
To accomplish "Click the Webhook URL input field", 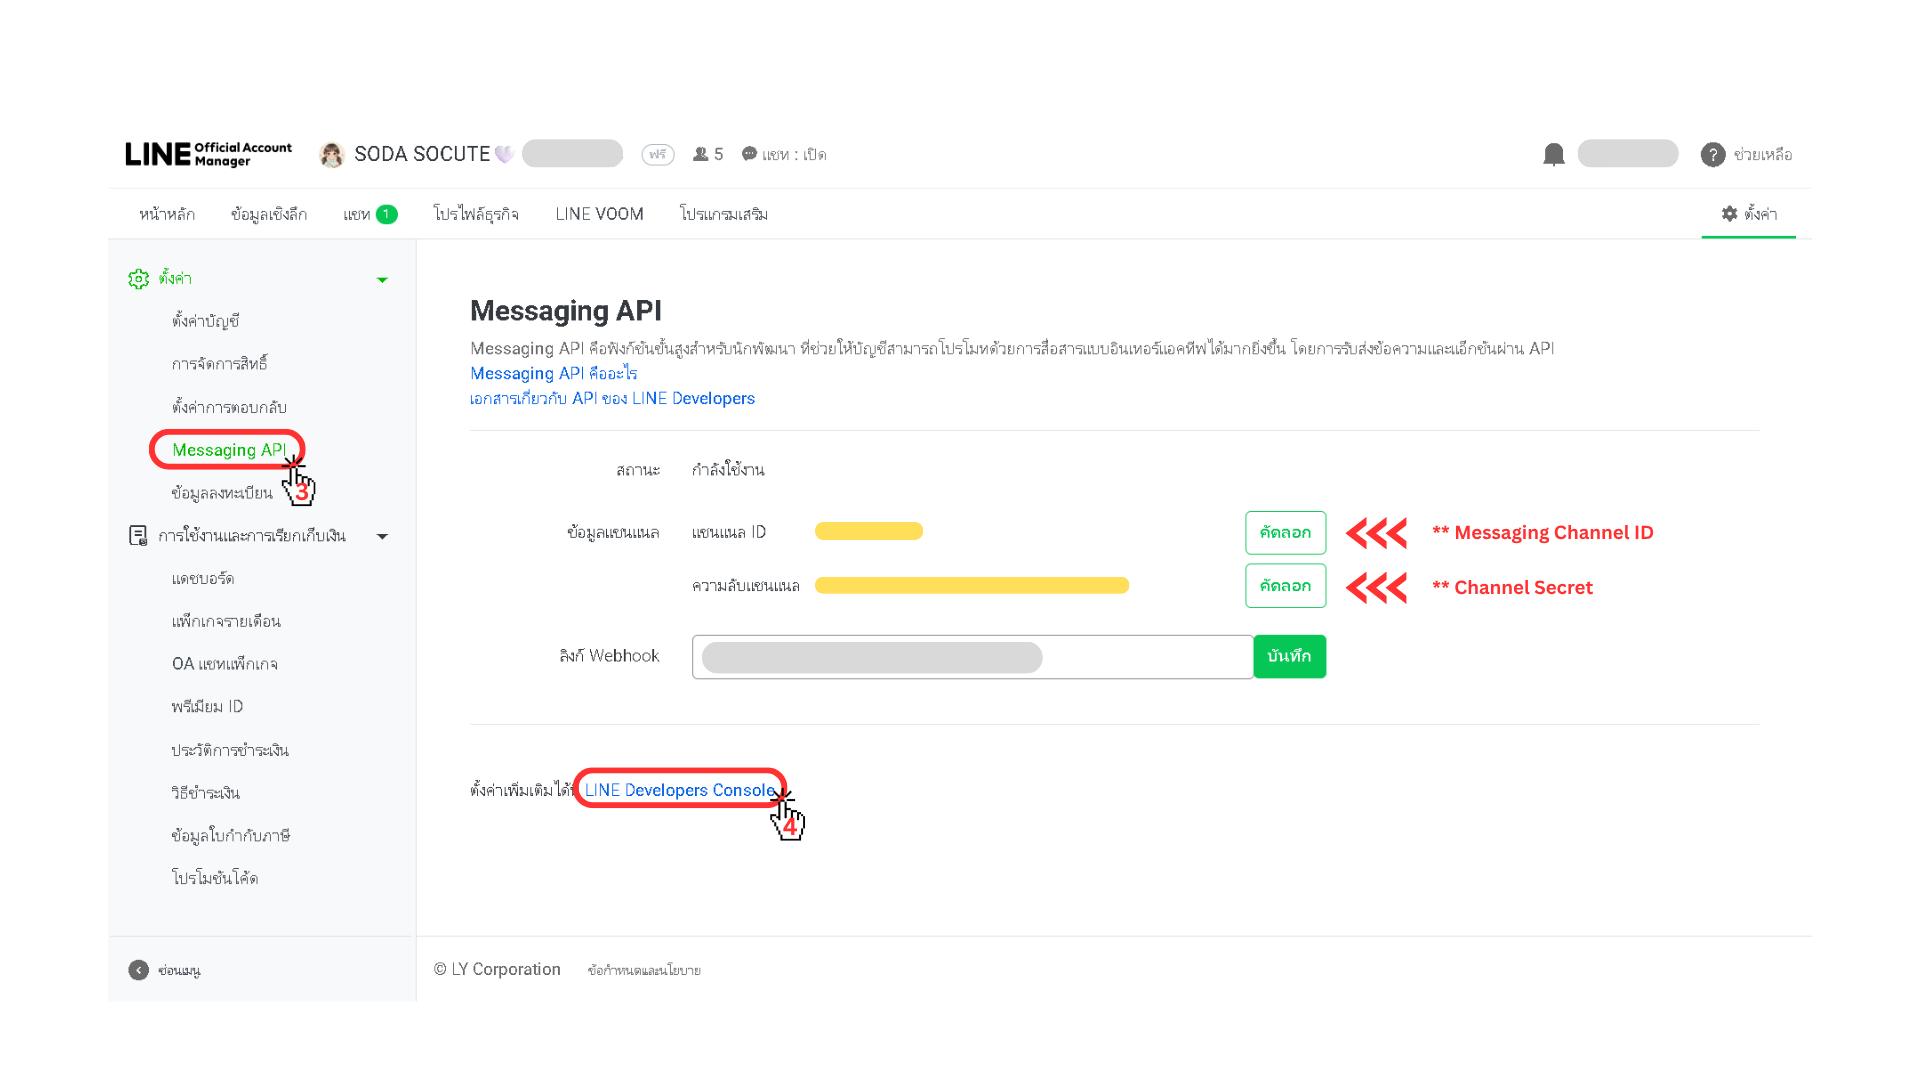I will 972,657.
